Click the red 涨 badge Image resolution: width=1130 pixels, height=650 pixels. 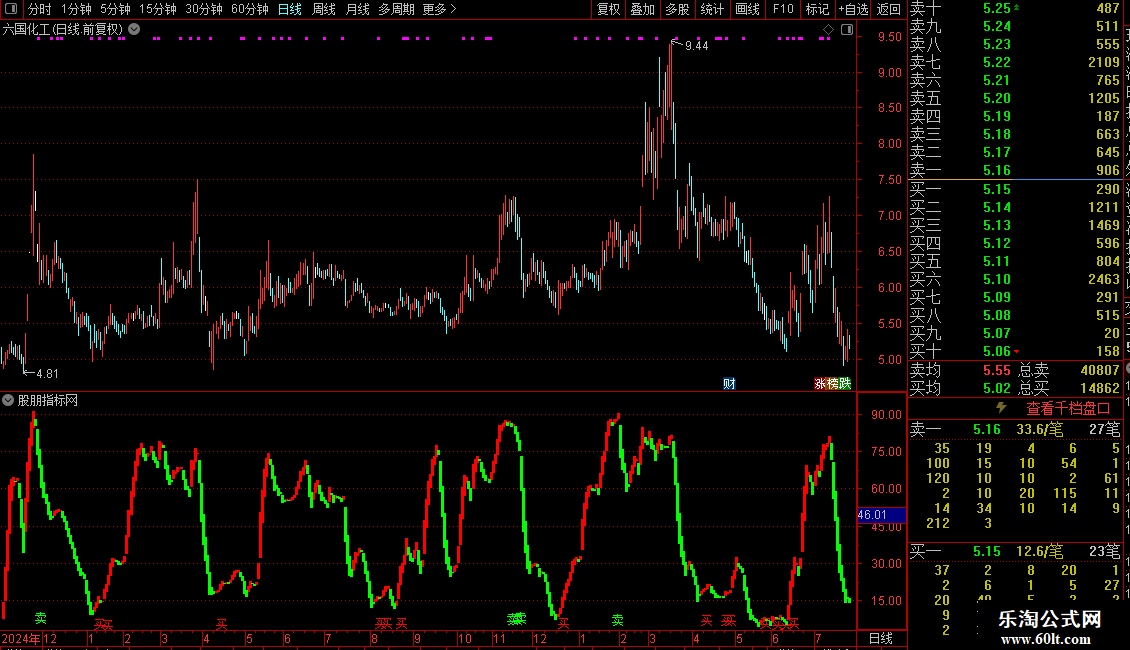pyautogui.click(x=820, y=383)
